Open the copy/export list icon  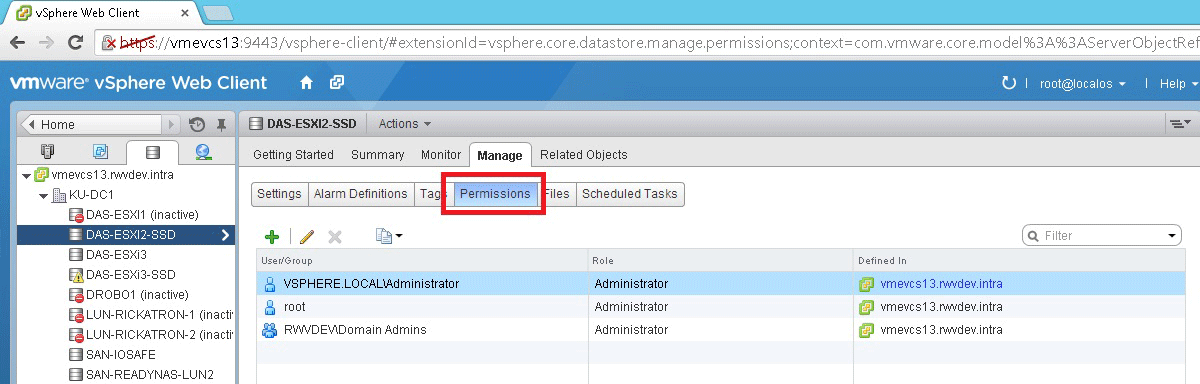[x=388, y=236]
